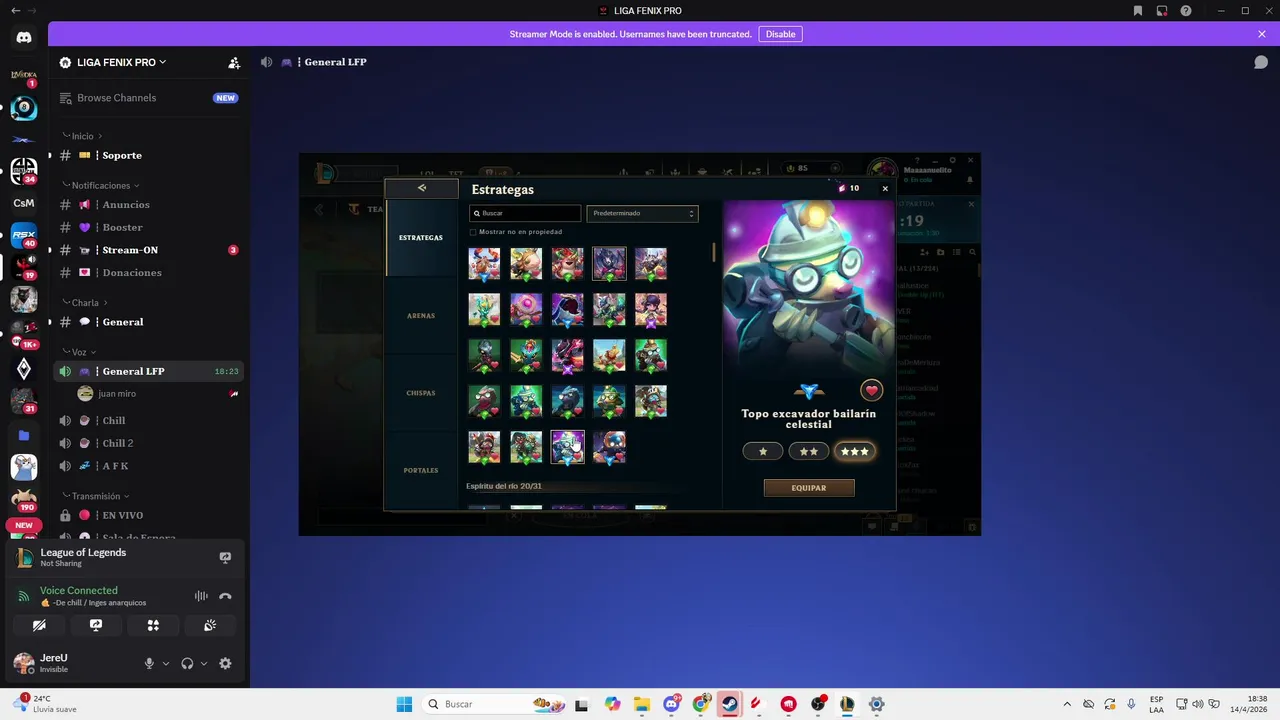This screenshot has height=720, width=1280.
Task: Open Predeterminado sort dropdown
Action: coord(642,213)
